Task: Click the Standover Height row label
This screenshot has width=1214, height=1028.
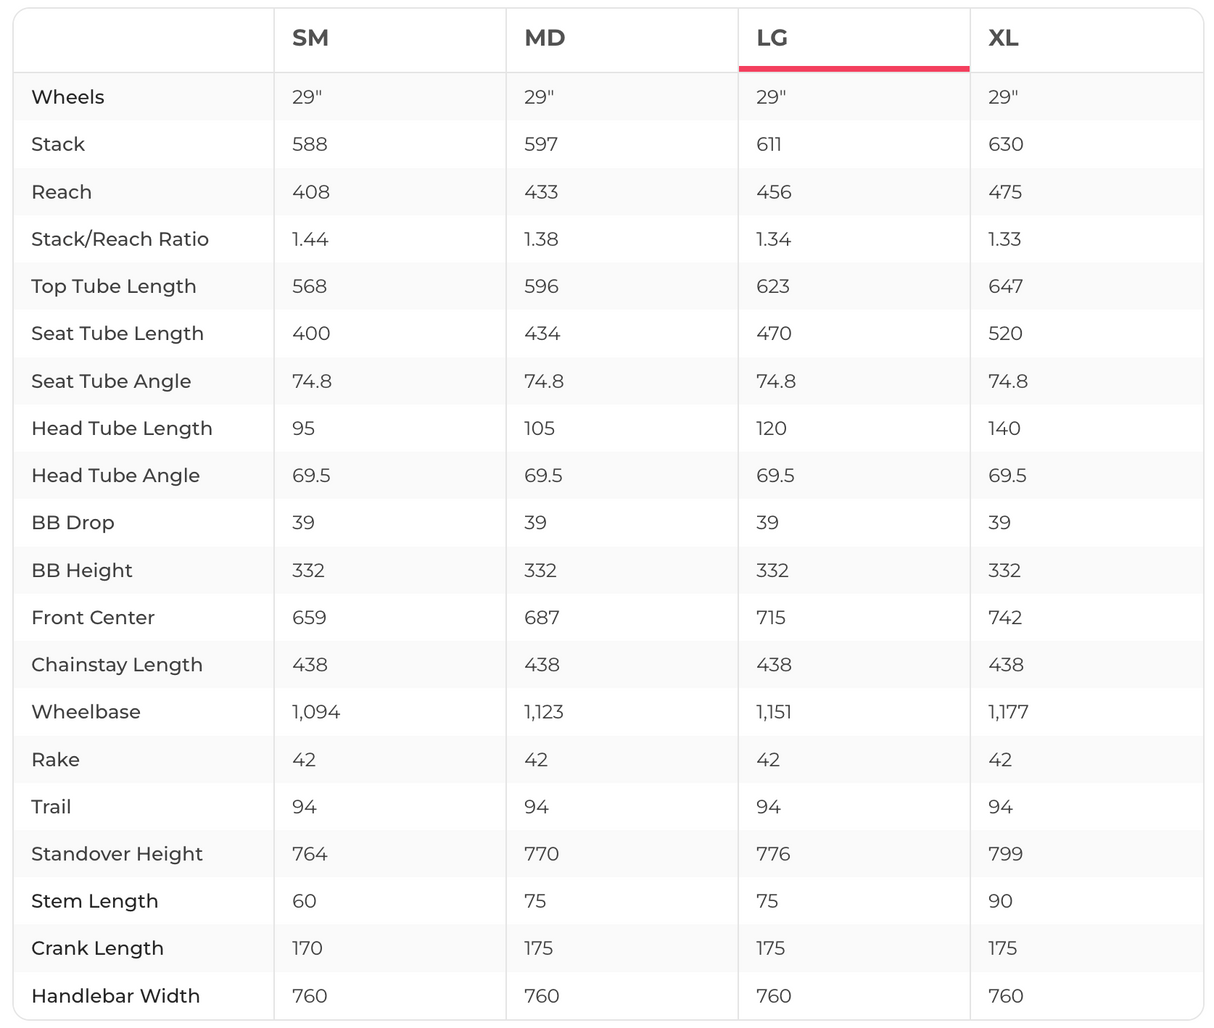Action: (117, 854)
